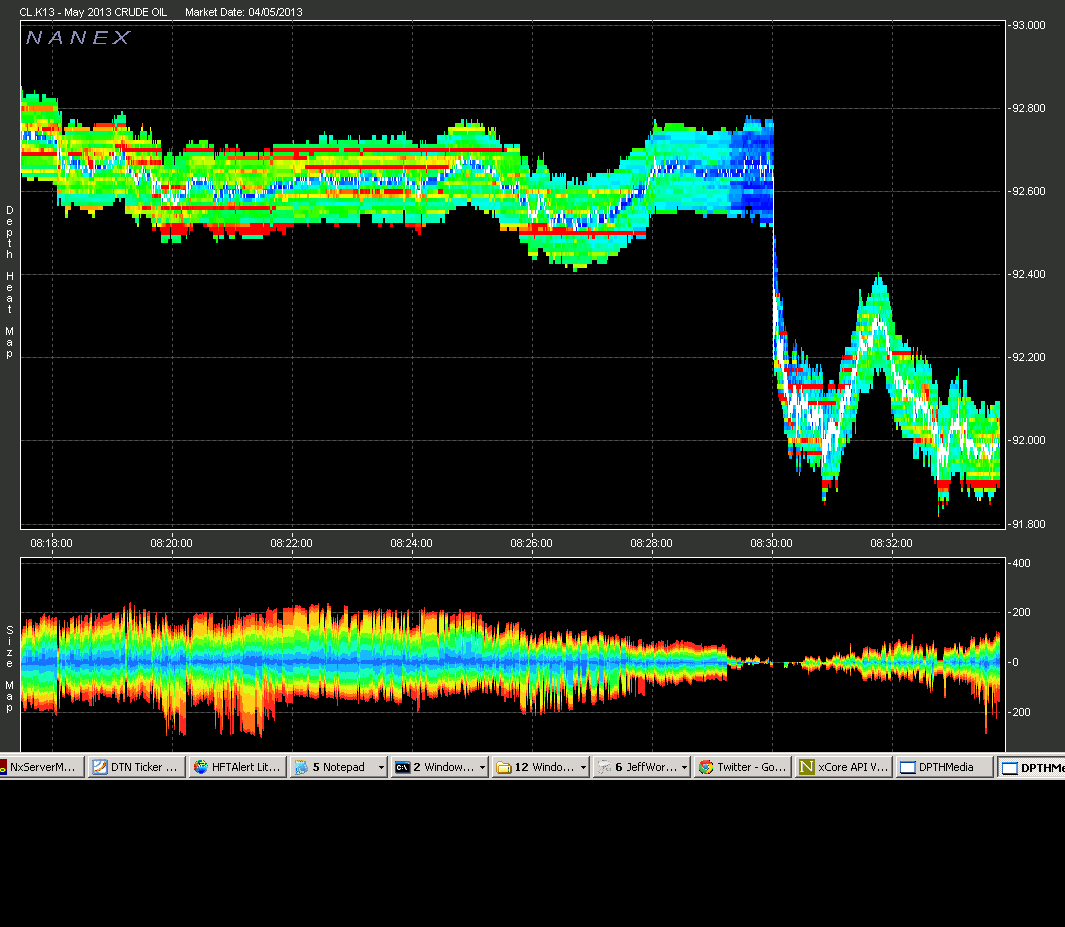Click the folder icon of 12 Windows group
Screen dimensions: 1065x927
503,767
